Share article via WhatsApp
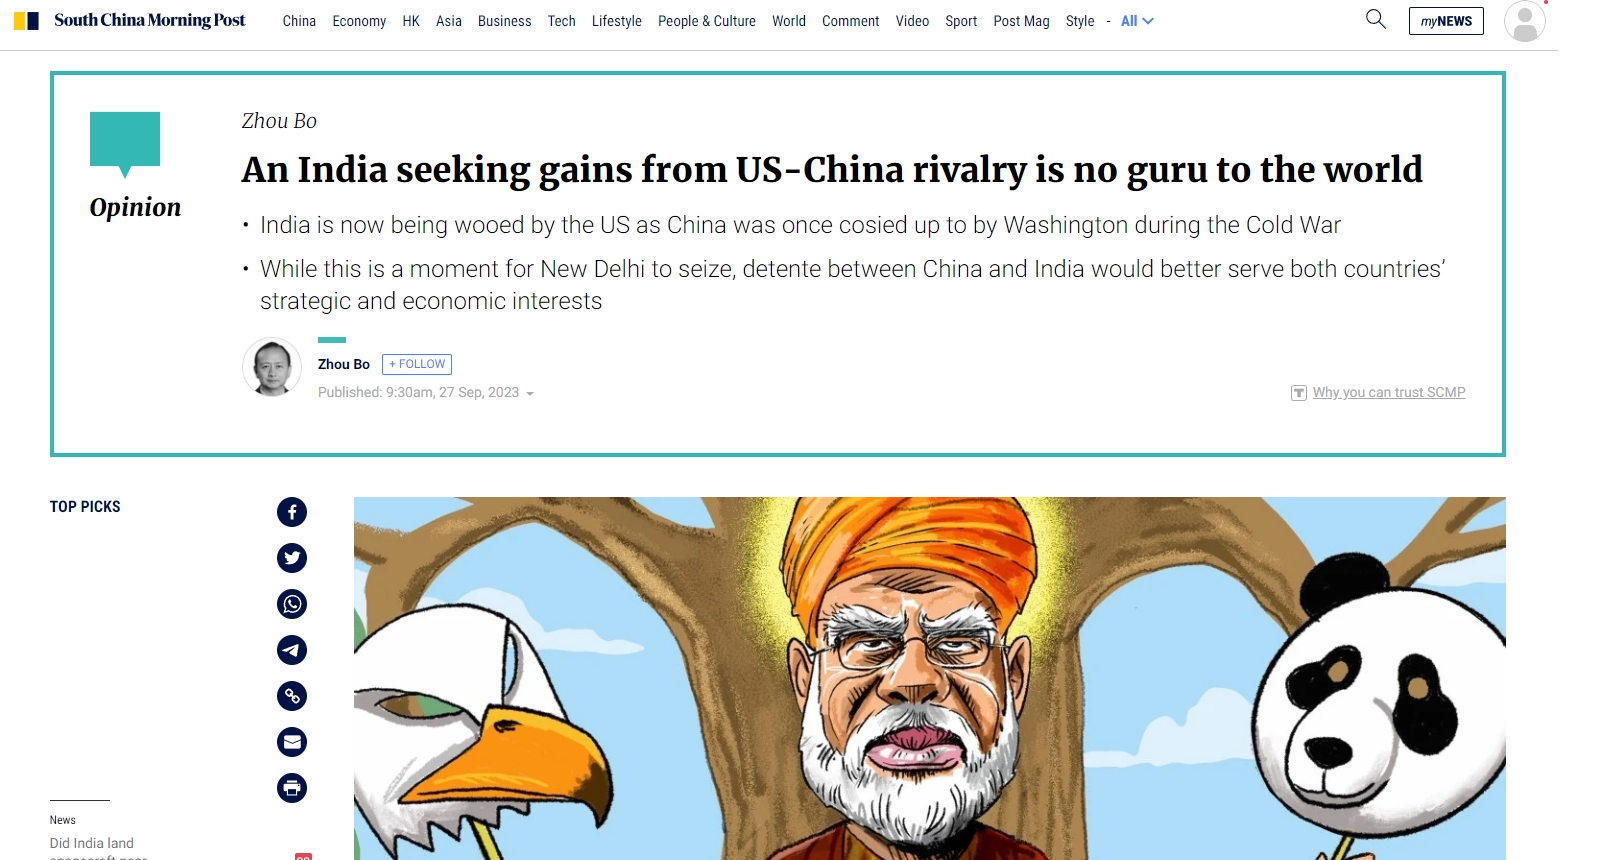Viewport: 1606px width, 860px height. (292, 604)
